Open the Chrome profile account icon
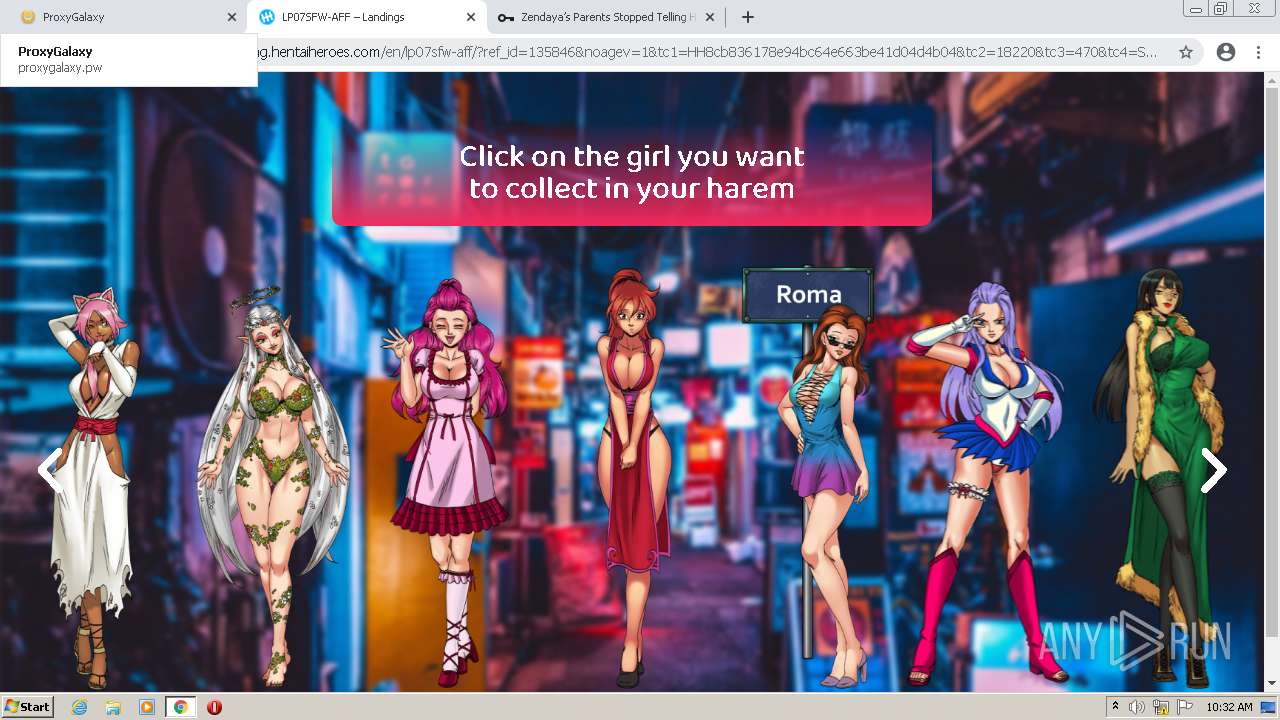Screen dimensions: 1280x720 coord(1225,52)
